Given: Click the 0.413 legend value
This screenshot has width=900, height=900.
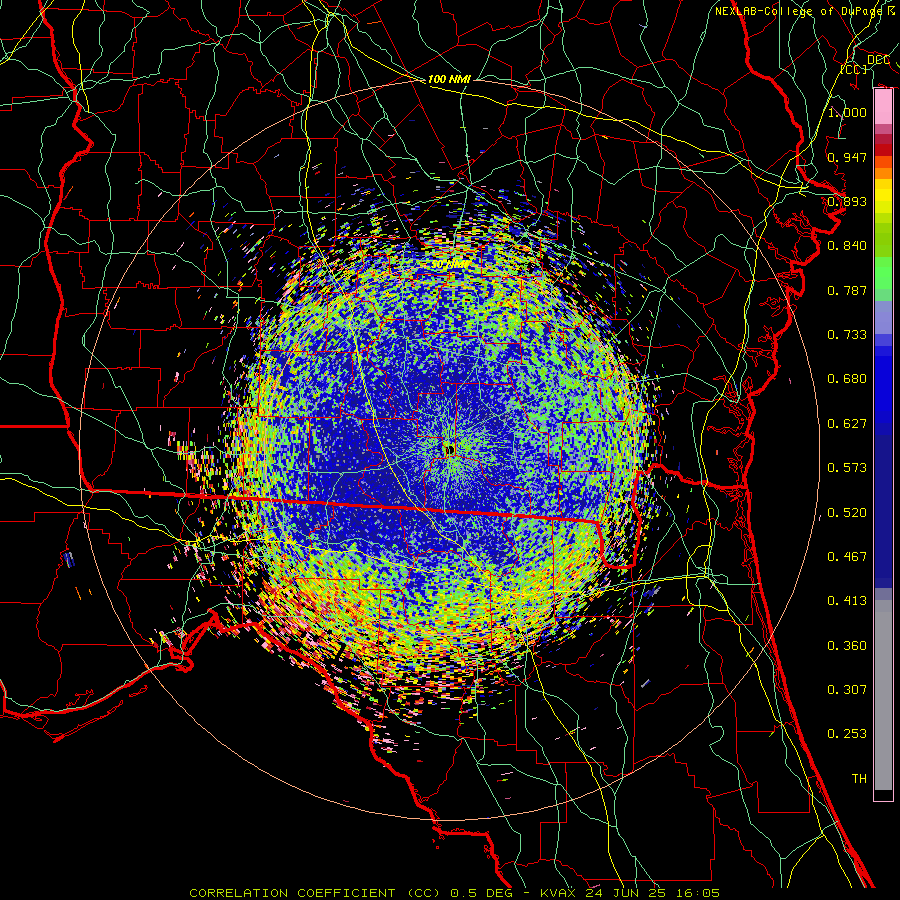Looking at the screenshot, I should pos(847,601).
